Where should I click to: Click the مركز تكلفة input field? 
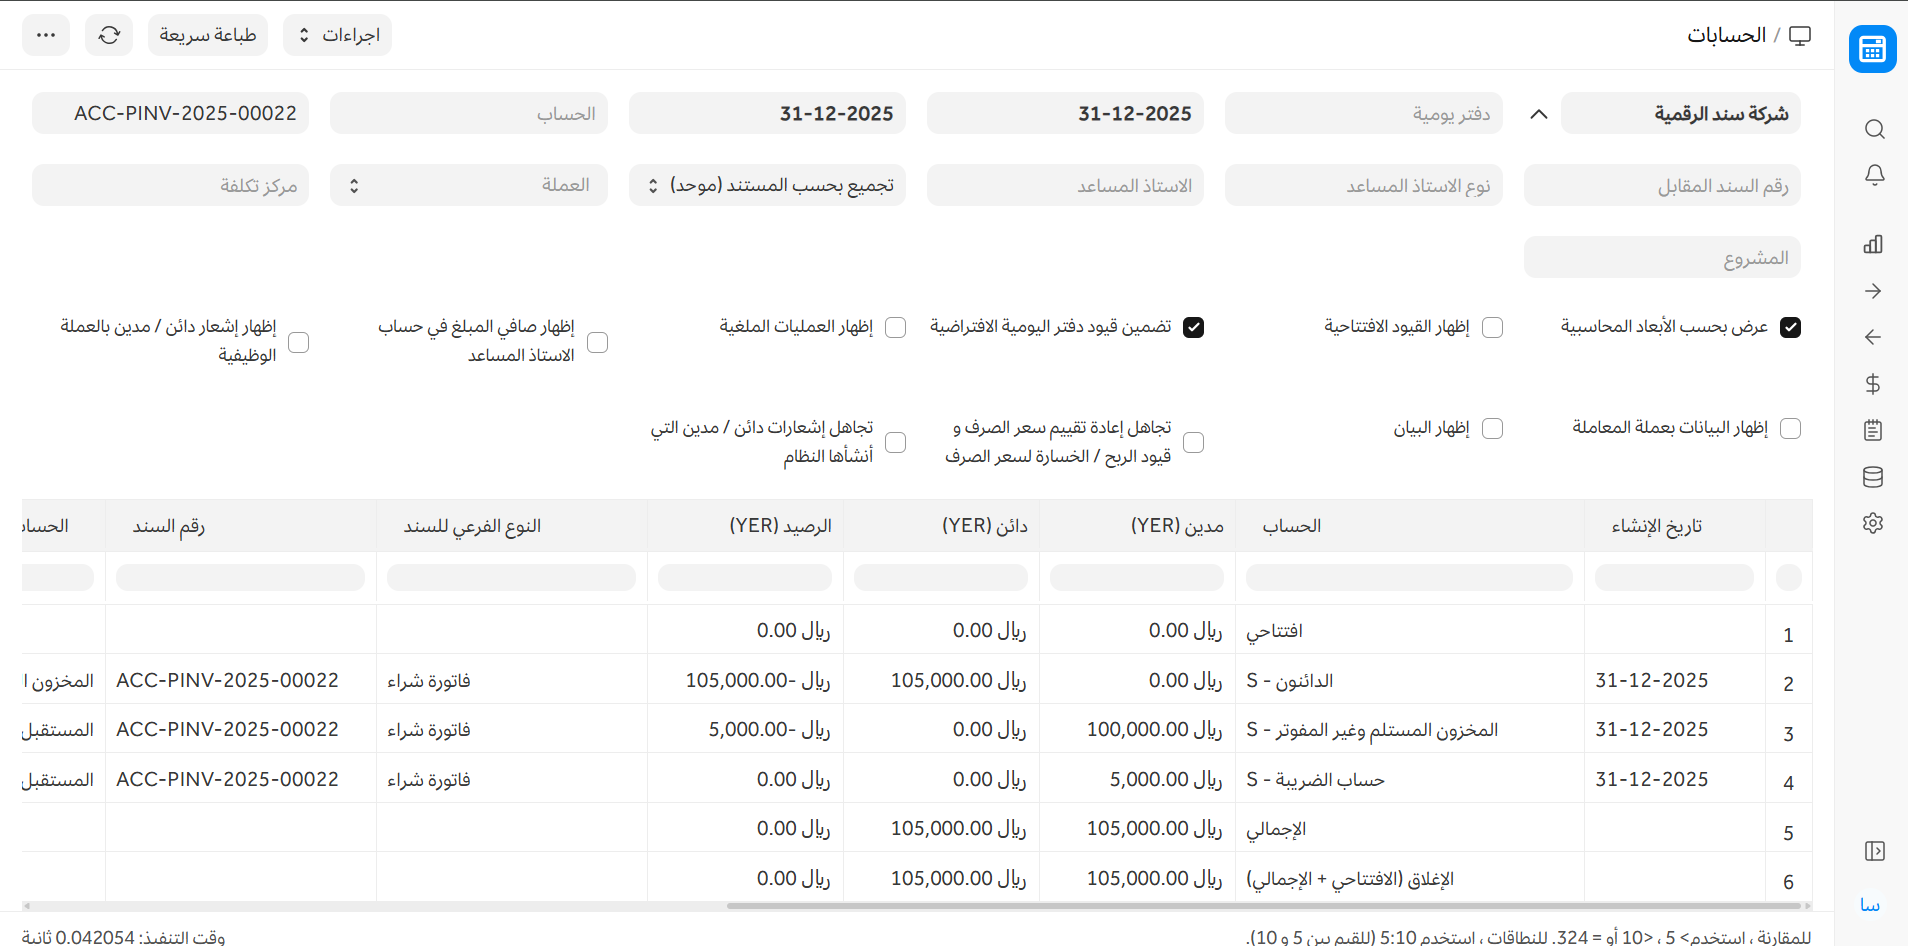170,186
